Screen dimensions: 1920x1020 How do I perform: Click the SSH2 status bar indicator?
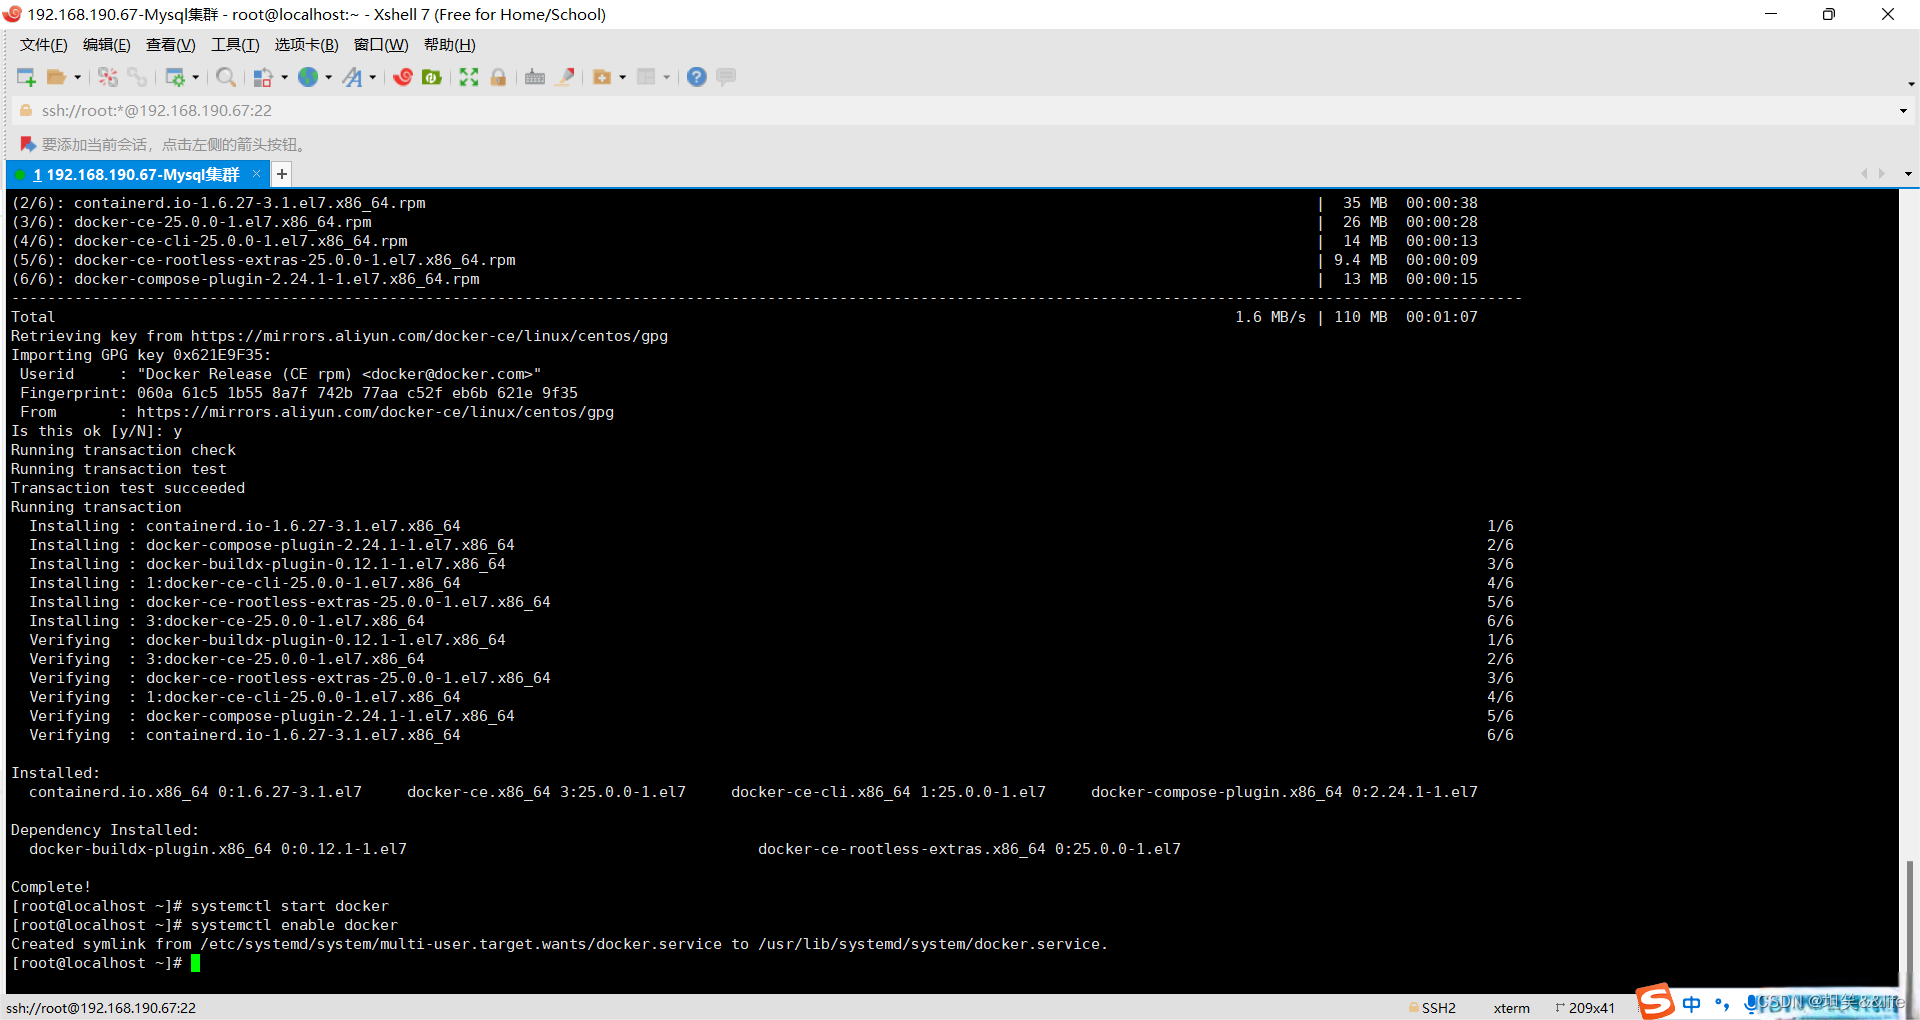tap(1433, 1008)
